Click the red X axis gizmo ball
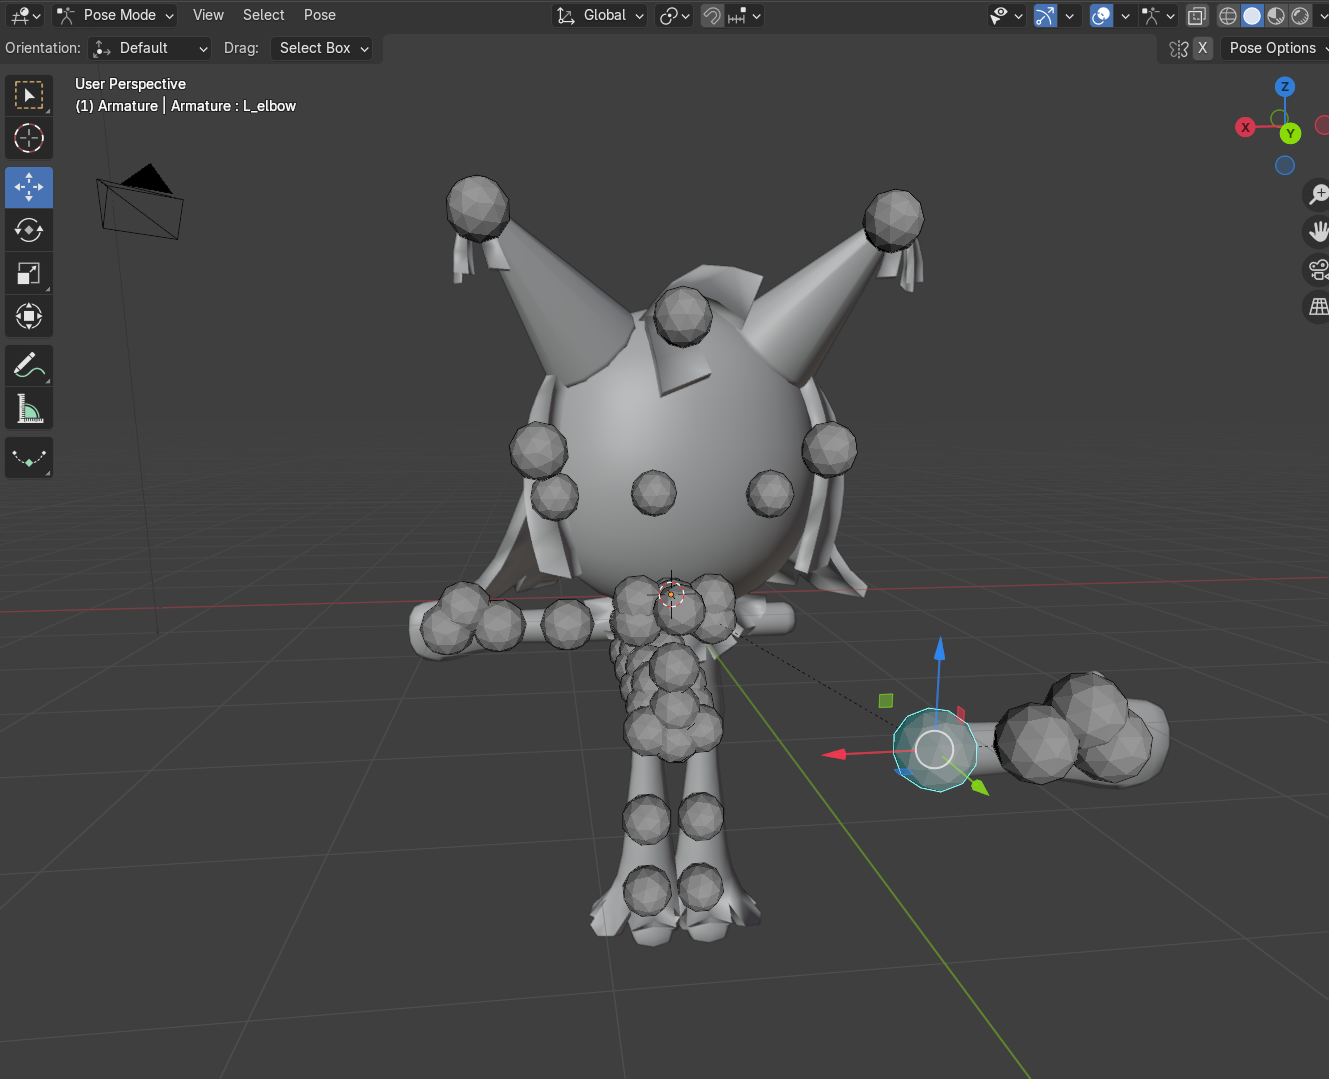This screenshot has width=1329, height=1079. (x=1245, y=127)
